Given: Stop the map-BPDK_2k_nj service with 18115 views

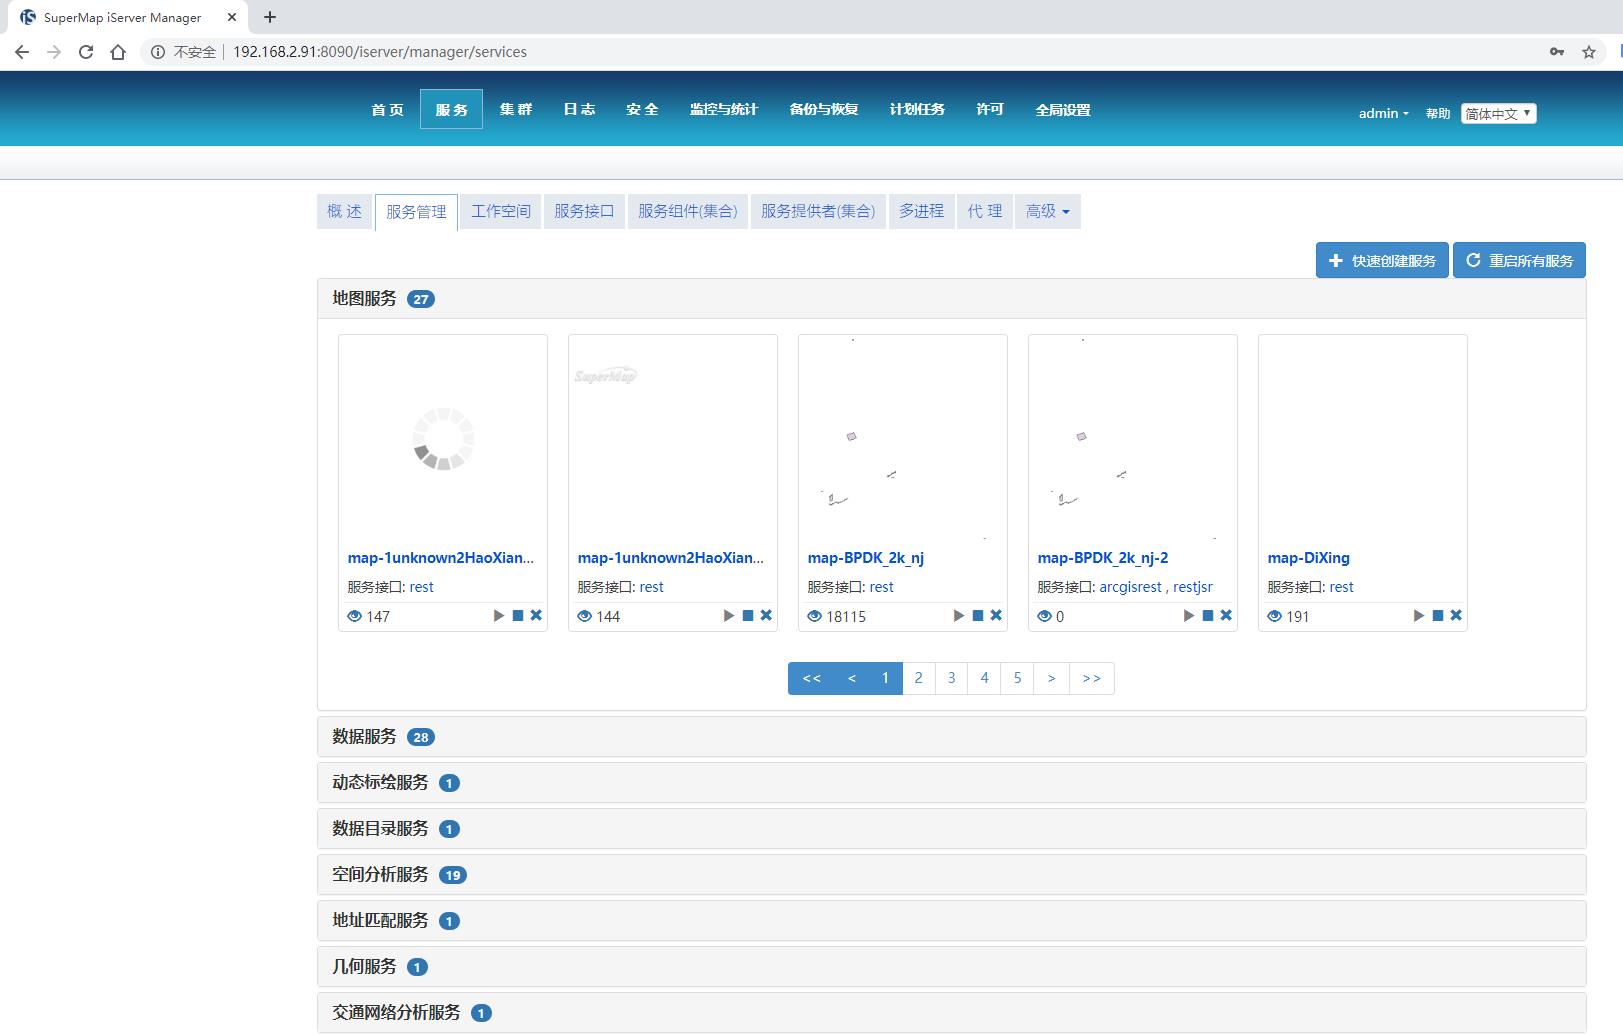Looking at the screenshot, I should click(978, 616).
